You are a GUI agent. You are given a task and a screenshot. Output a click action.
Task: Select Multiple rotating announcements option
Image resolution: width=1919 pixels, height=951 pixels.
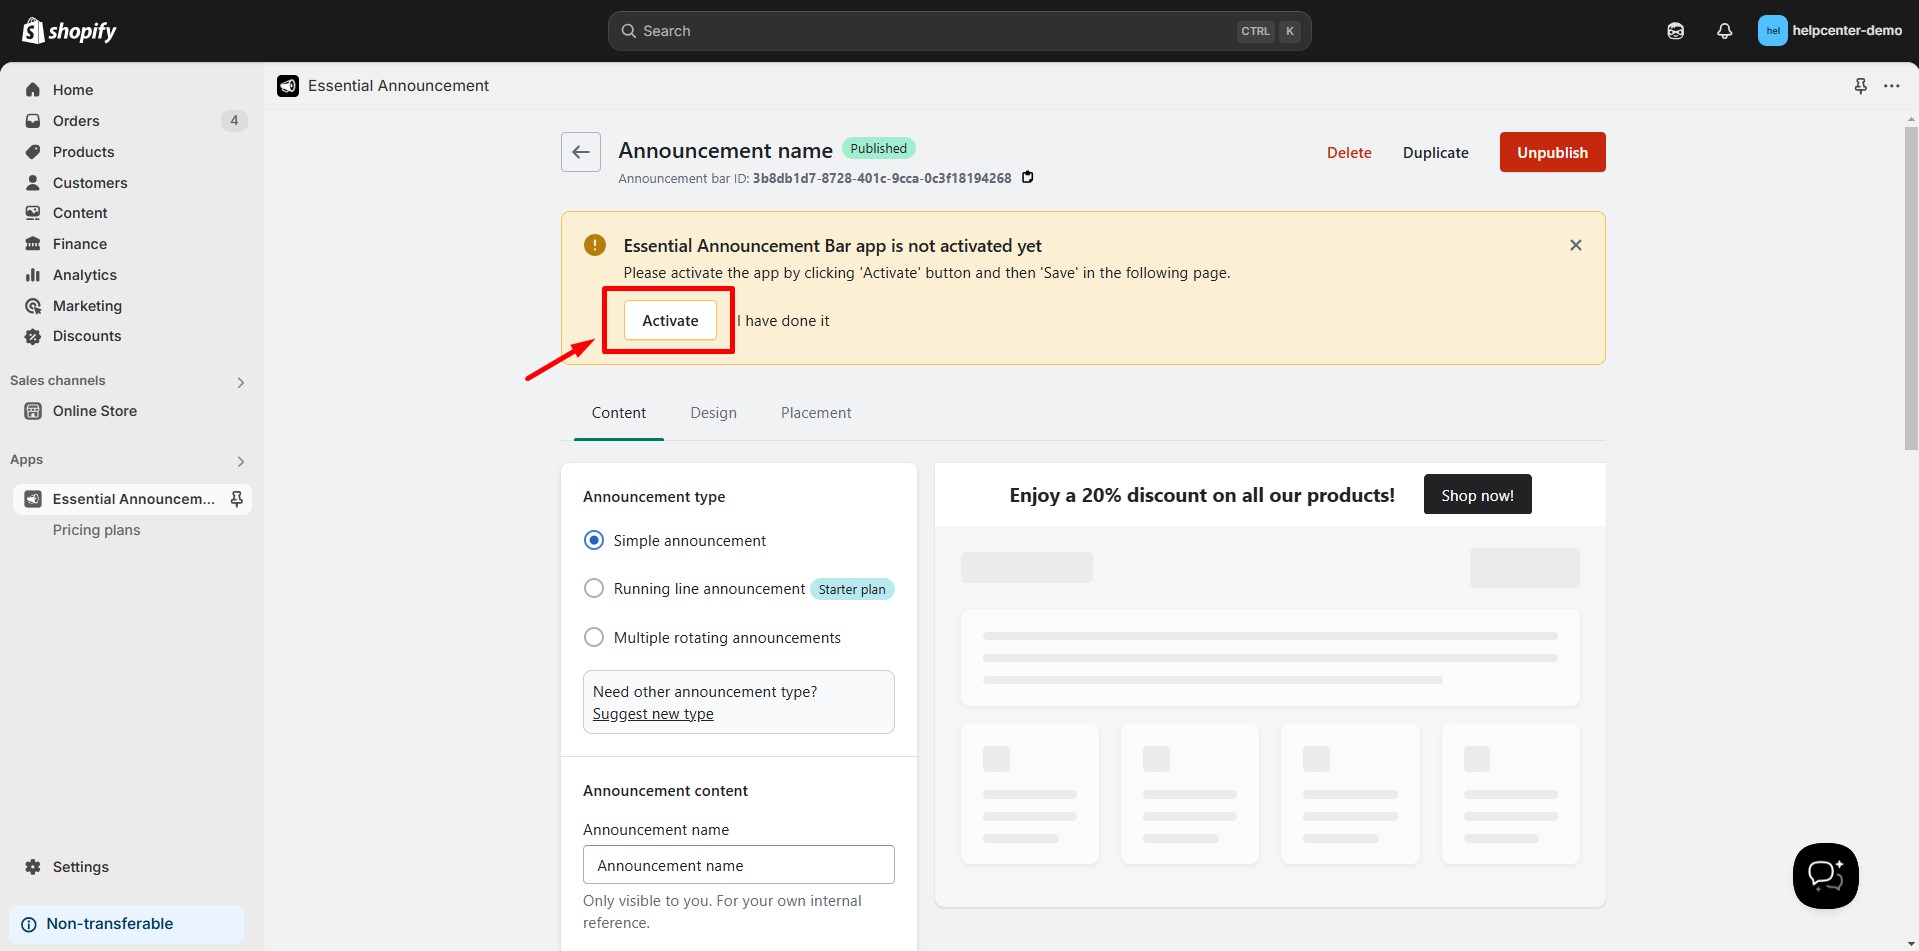tap(594, 637)
